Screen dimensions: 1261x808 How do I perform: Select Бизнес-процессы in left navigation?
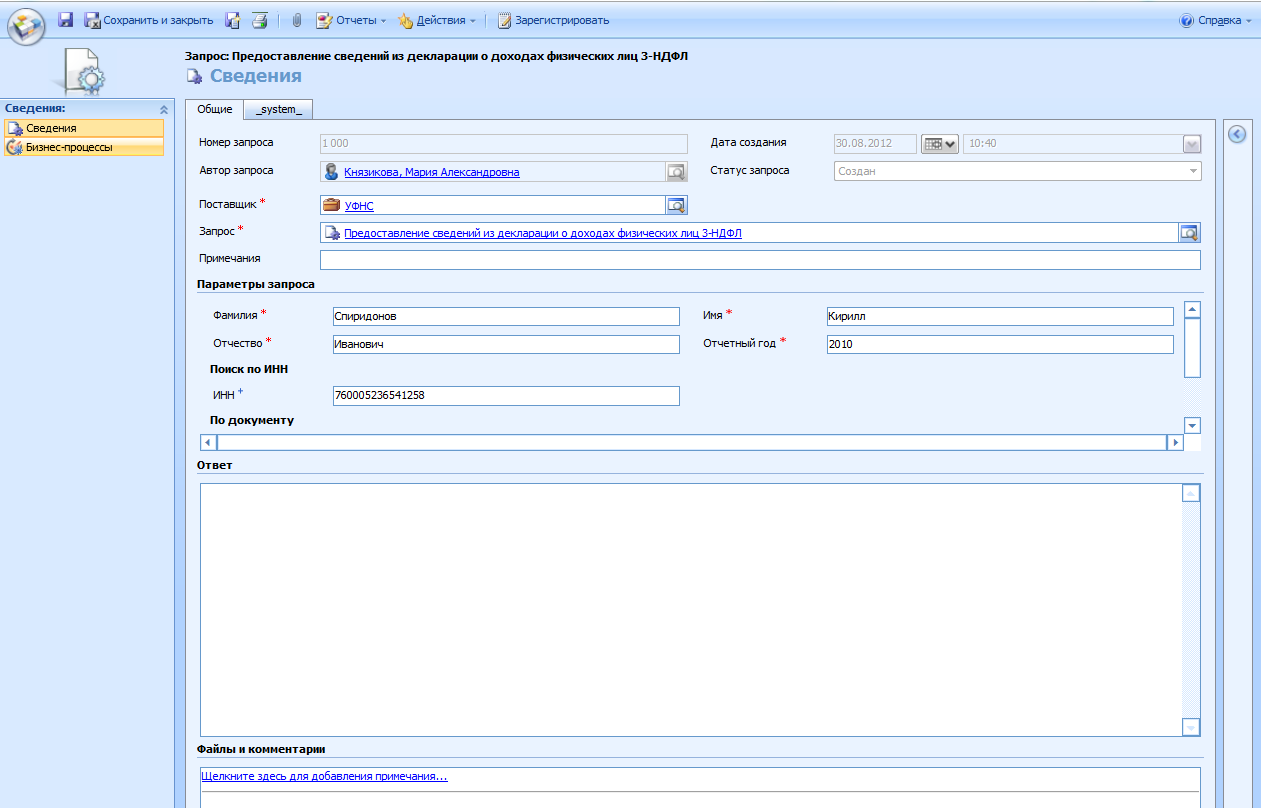click(x=68, y=147)
